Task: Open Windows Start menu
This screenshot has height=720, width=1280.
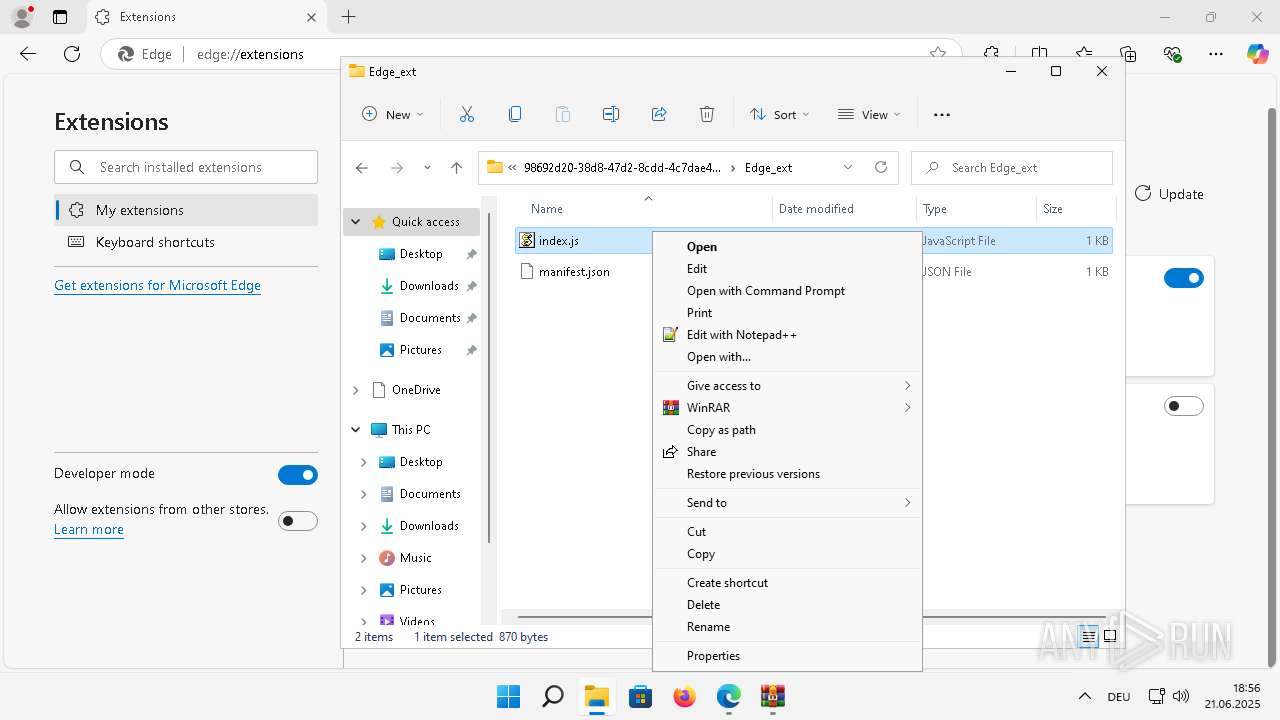Action: point(509,696)
